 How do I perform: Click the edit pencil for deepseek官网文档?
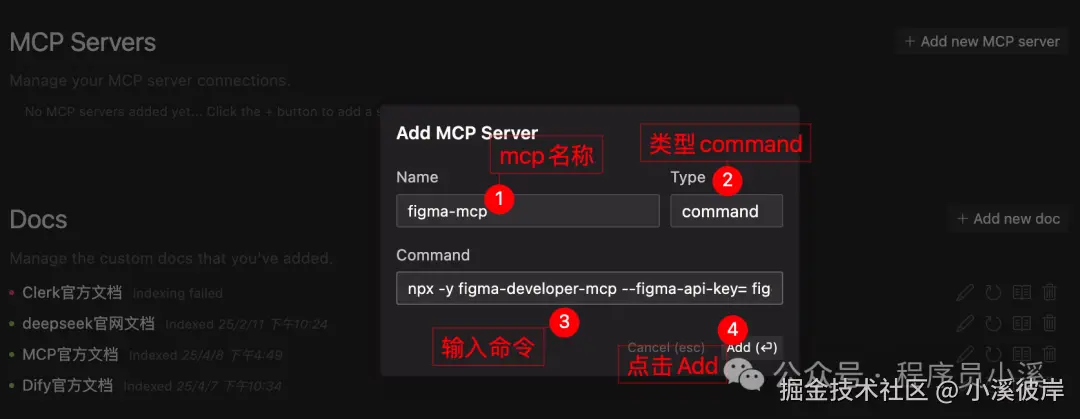pyautogui.click(x=966, y=323)
